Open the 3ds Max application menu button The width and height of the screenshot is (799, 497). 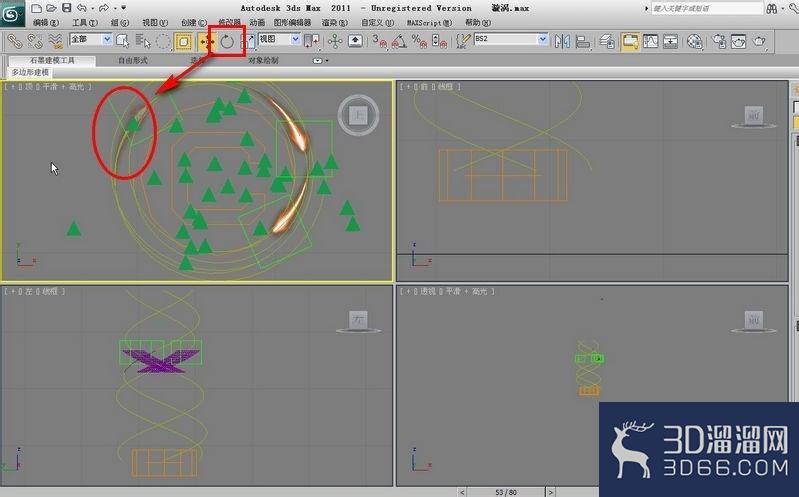pos(12,14)
